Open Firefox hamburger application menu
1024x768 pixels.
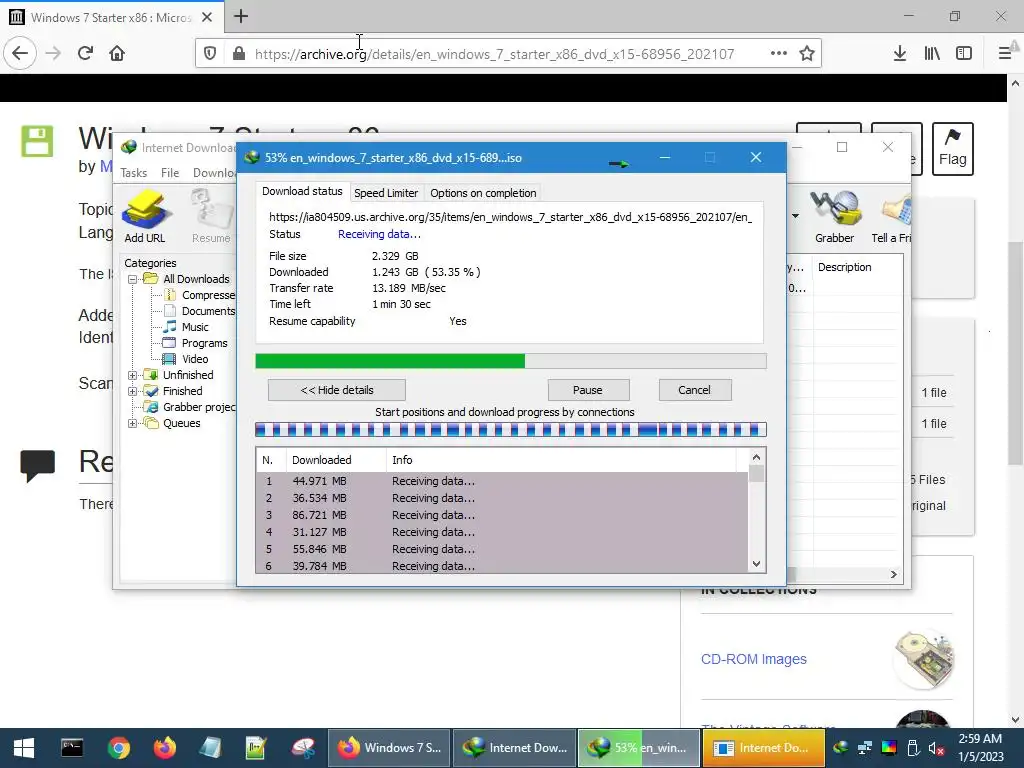1005,54
